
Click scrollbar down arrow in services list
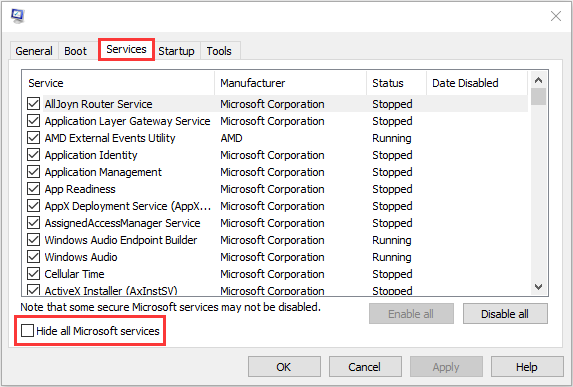pyautogui.click(x=538, y=287)
